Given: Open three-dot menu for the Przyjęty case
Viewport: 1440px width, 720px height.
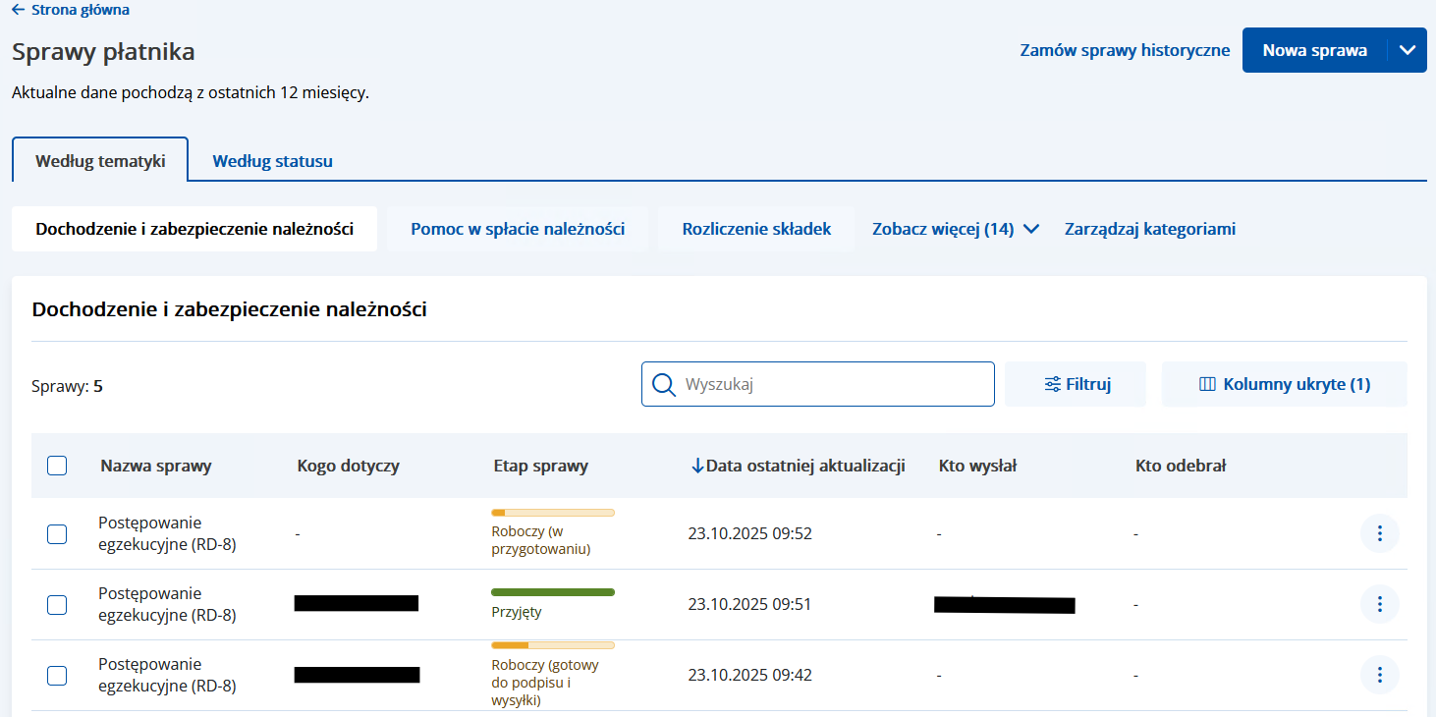Looking at the screenshot, I should pos(1379,604).
